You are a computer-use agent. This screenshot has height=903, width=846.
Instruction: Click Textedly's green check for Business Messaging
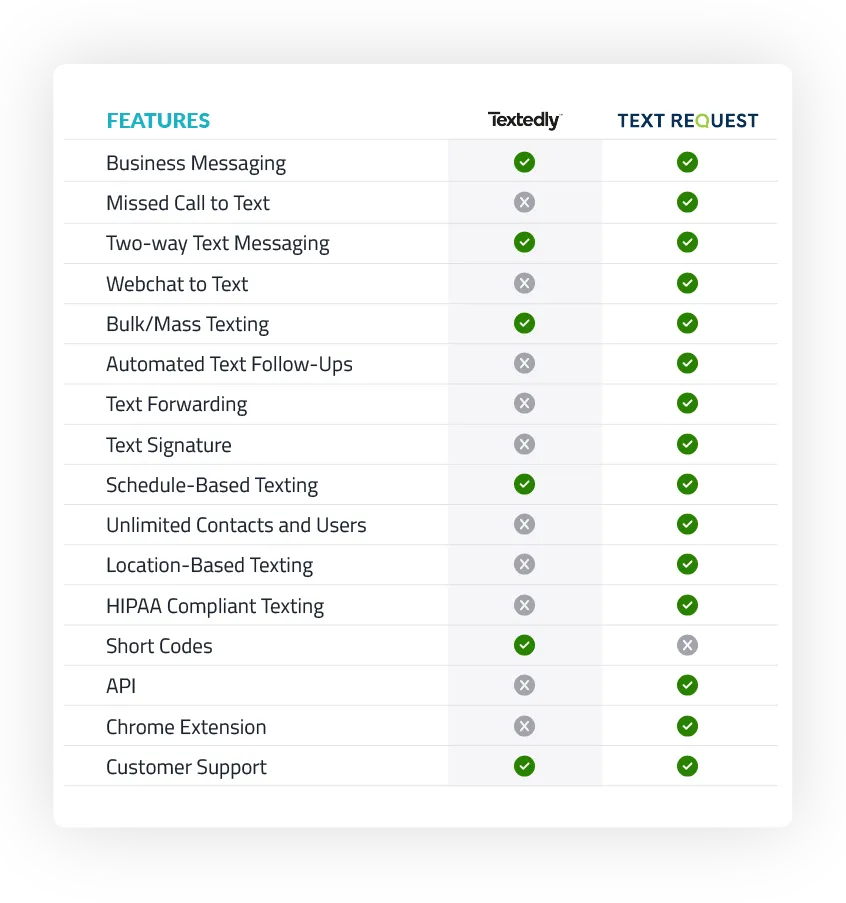tap(524, 162)
